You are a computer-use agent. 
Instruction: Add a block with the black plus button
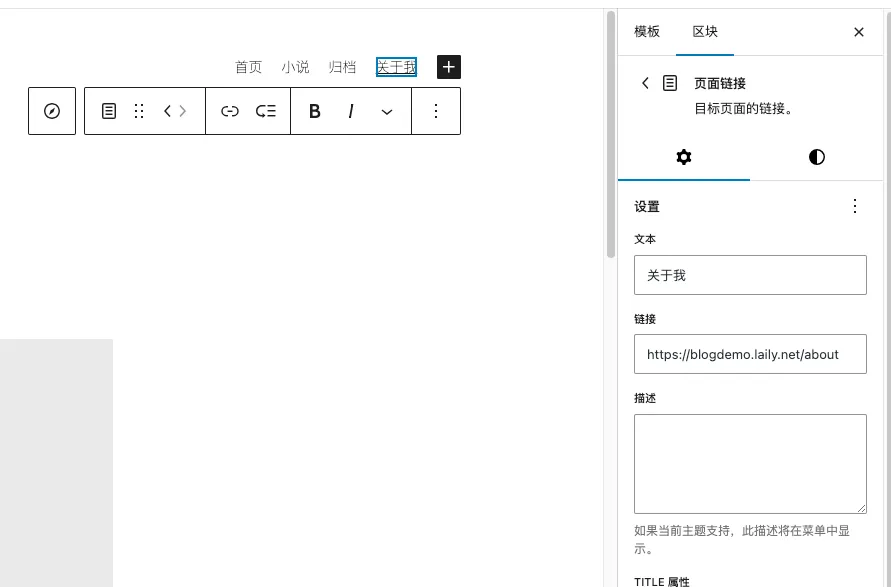click(x=449, y=67)
